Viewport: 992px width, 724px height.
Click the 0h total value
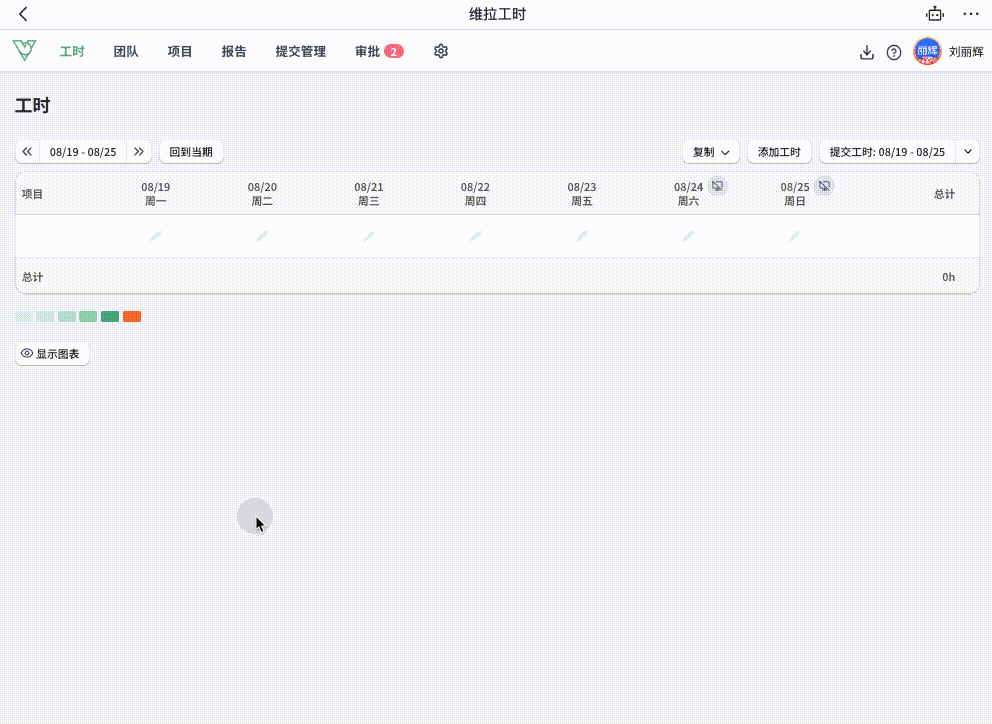948,277
